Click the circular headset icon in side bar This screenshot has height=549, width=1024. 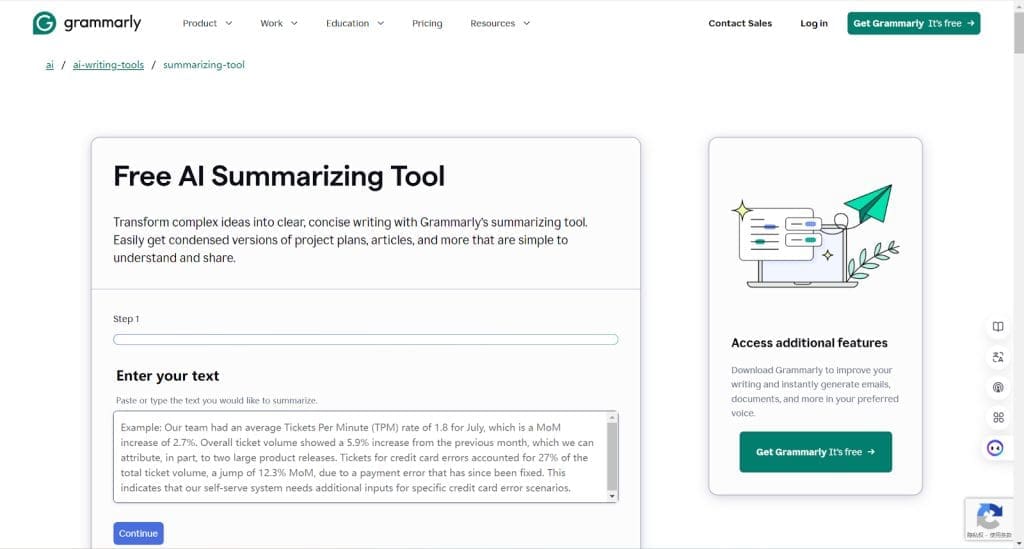[998, 387]
